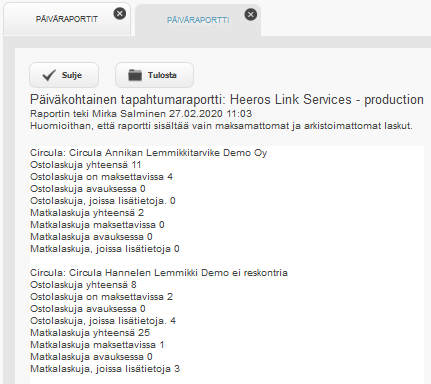Click the line 'Raportin teki Mirka Salminen 27.02.2020 11:03'

point(141,114)
